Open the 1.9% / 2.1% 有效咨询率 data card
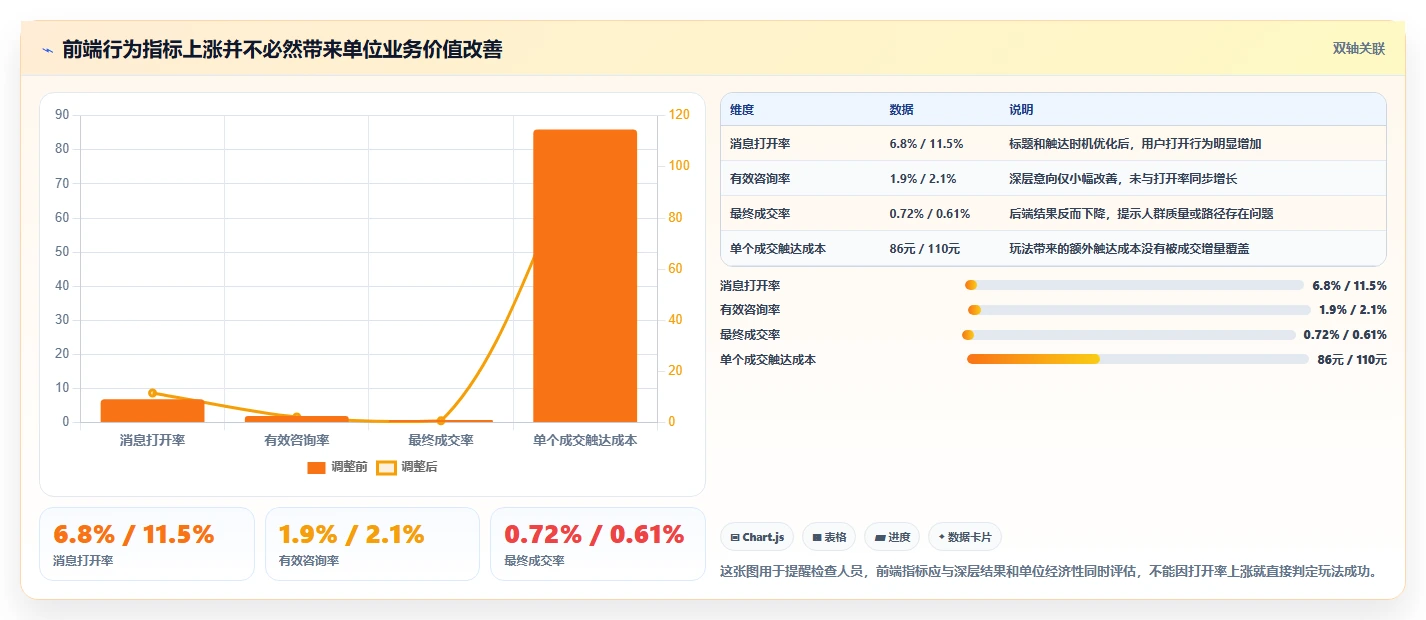The height and width of the screenshot is (620, 1426). [372, 544]
